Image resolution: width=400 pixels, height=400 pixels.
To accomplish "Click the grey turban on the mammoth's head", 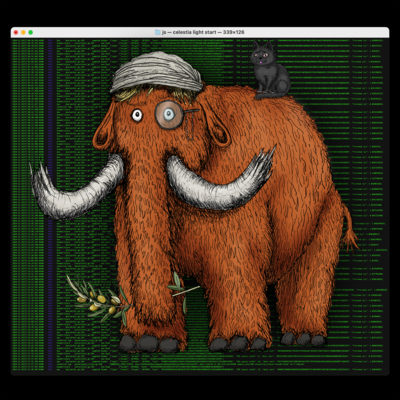I will click(156, 72).
